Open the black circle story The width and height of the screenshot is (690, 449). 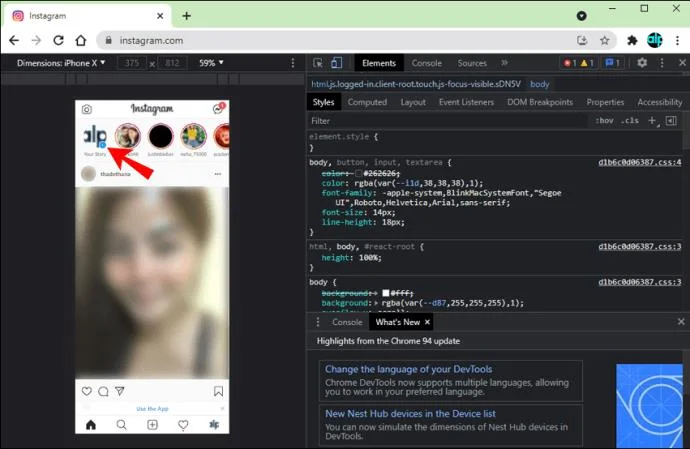click(x=161, y=136)
